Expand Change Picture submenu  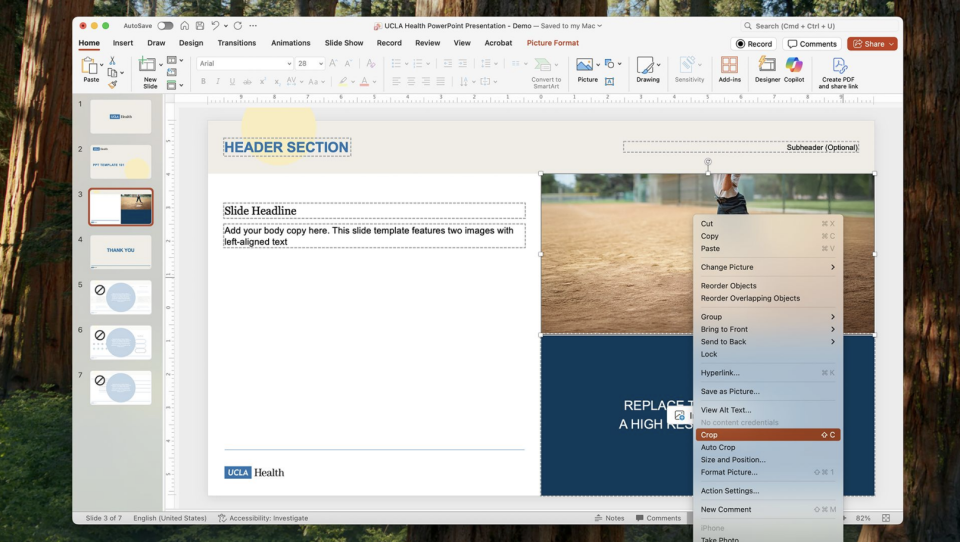point(768,267)
